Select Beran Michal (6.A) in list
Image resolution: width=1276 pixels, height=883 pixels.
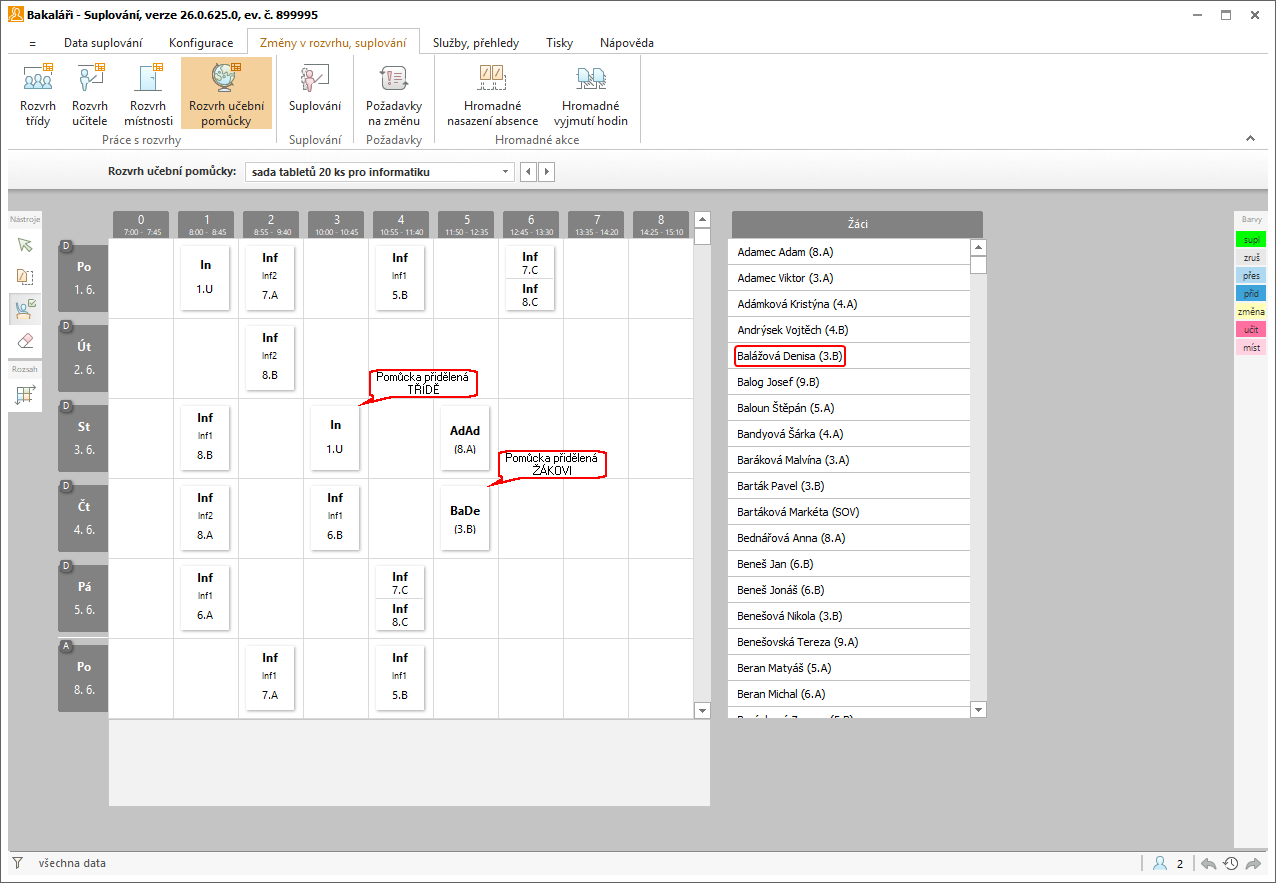849,694
